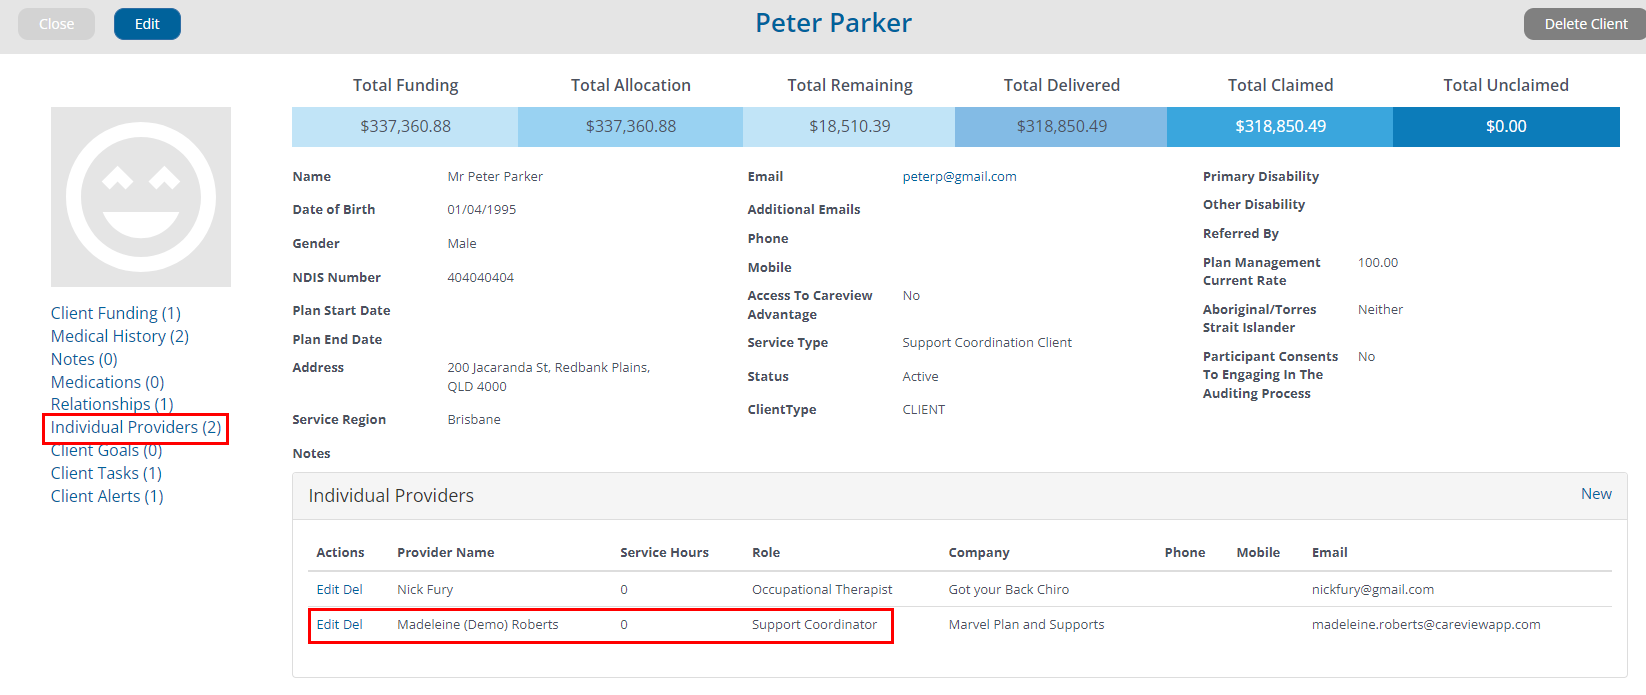Open Relationships (1) section
Screen dimensions: 1646x695
pos(112,404)
